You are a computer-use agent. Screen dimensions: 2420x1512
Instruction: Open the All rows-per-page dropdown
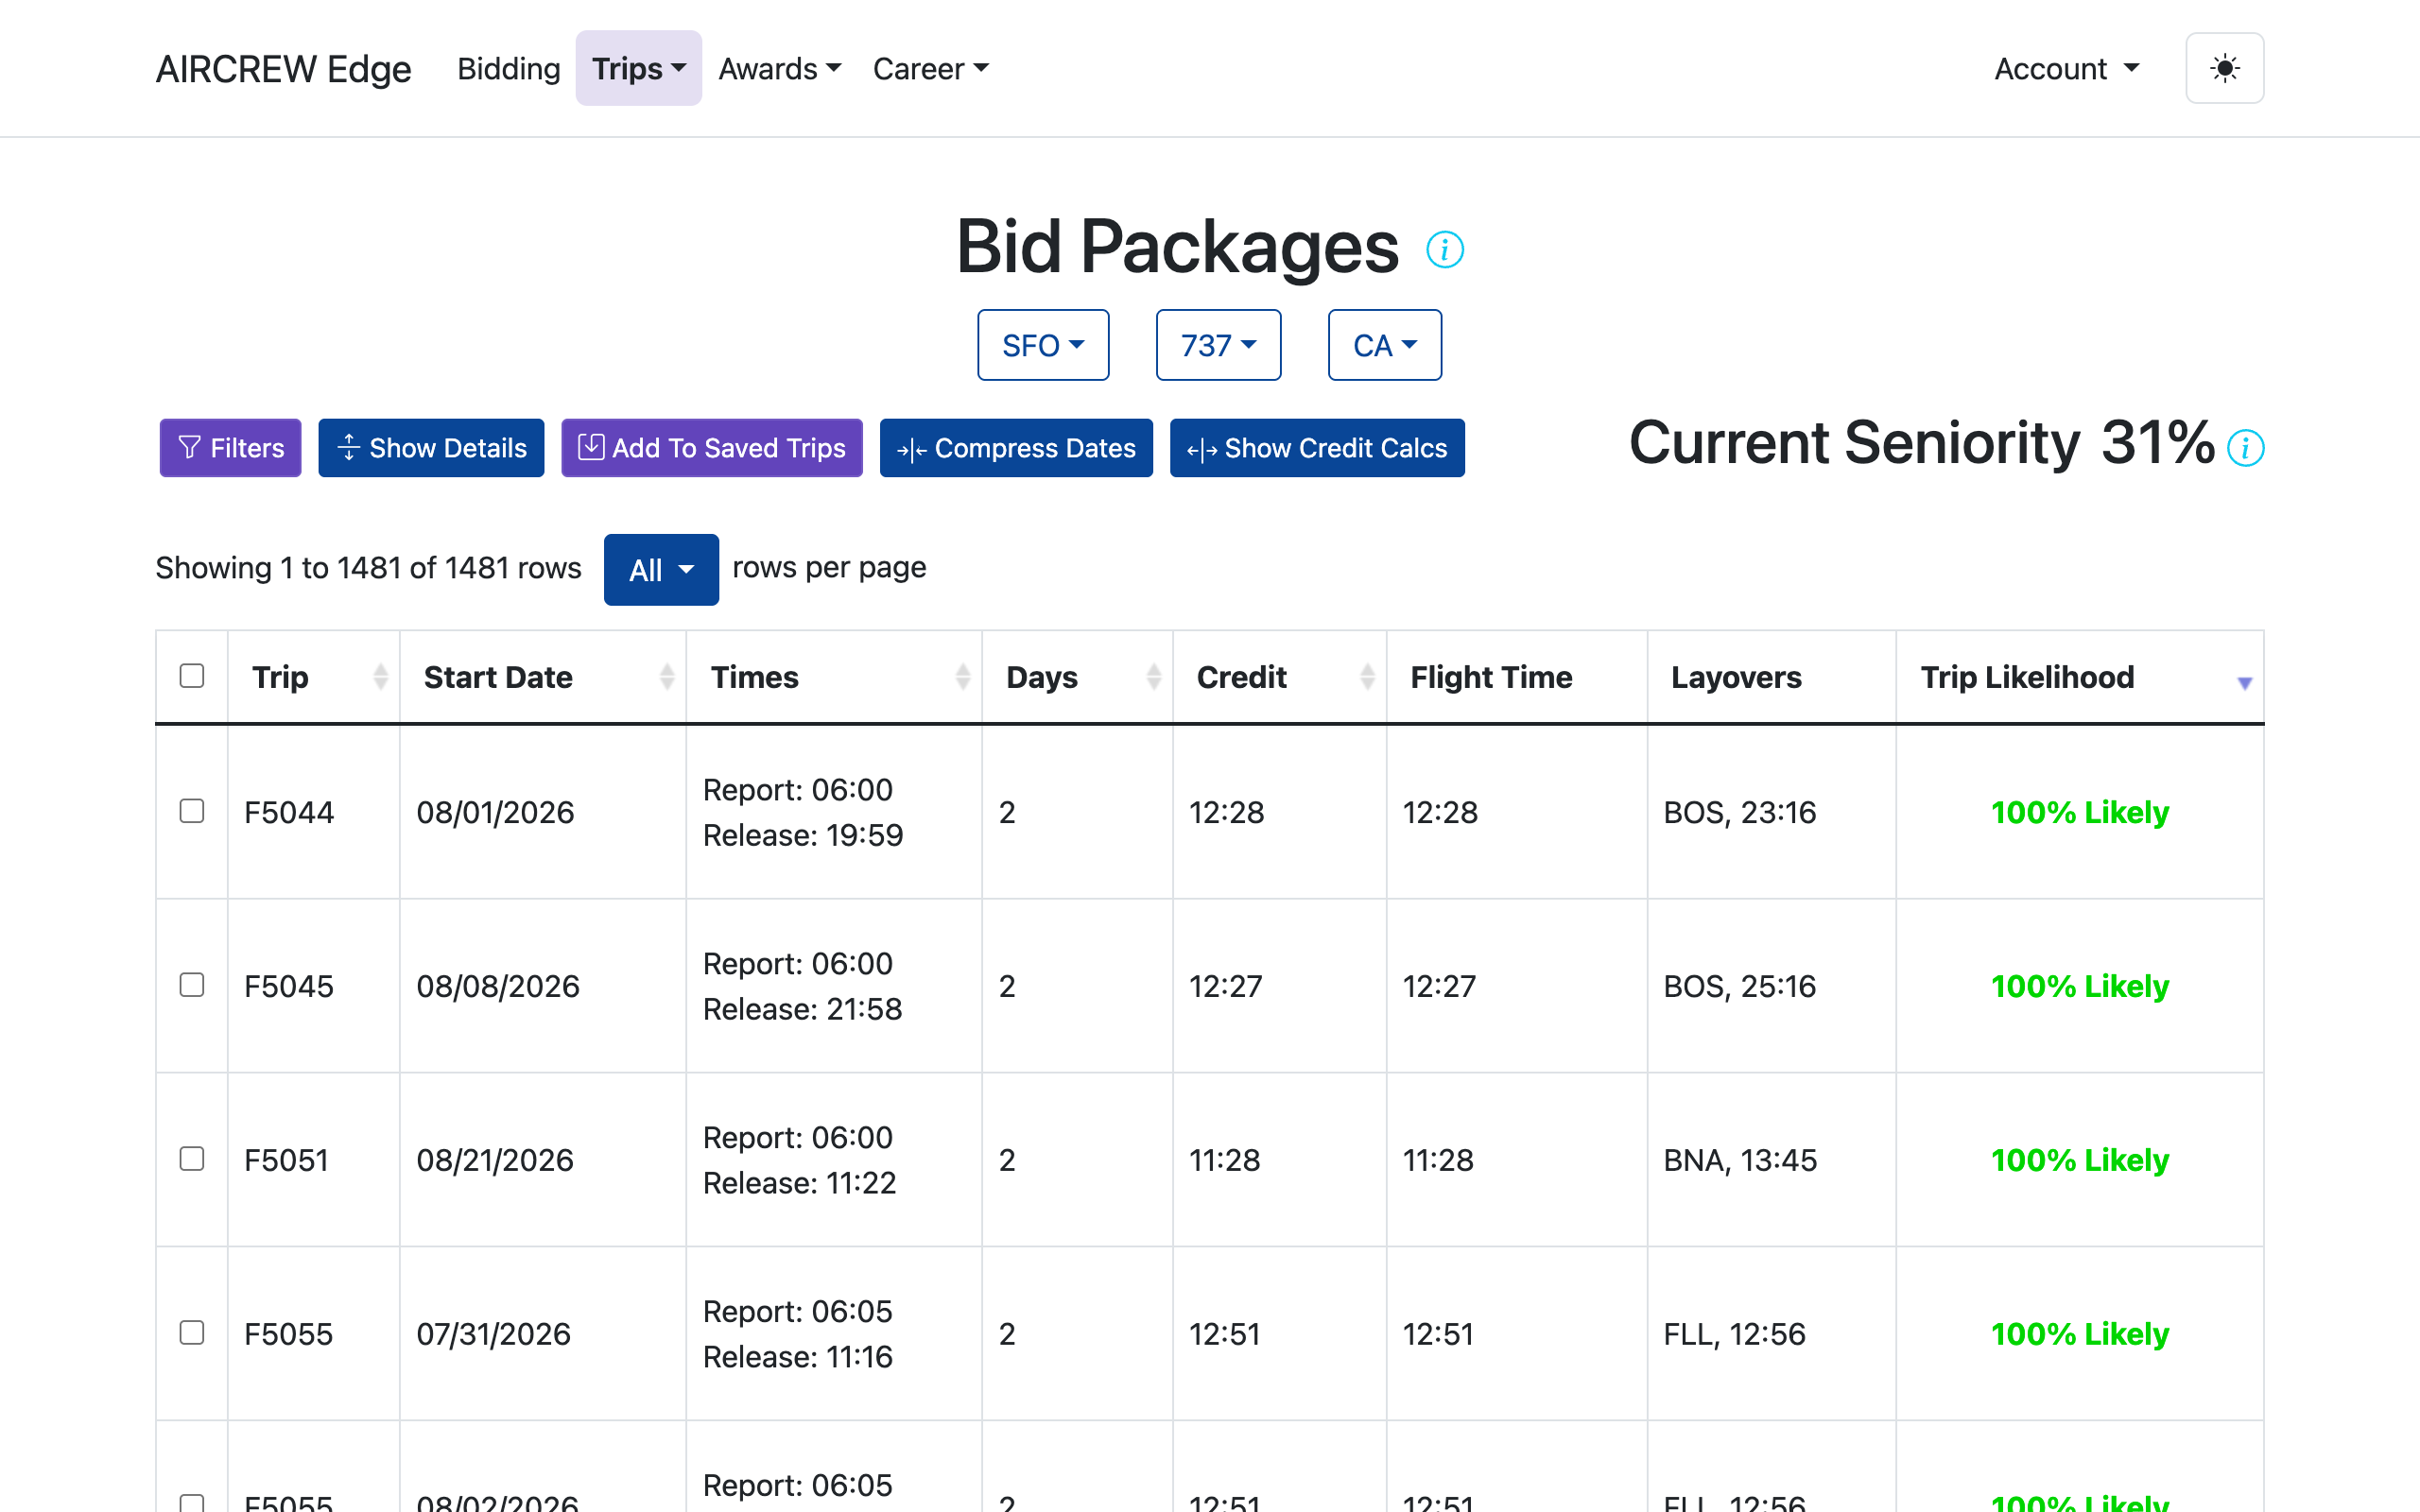(661, 570)
